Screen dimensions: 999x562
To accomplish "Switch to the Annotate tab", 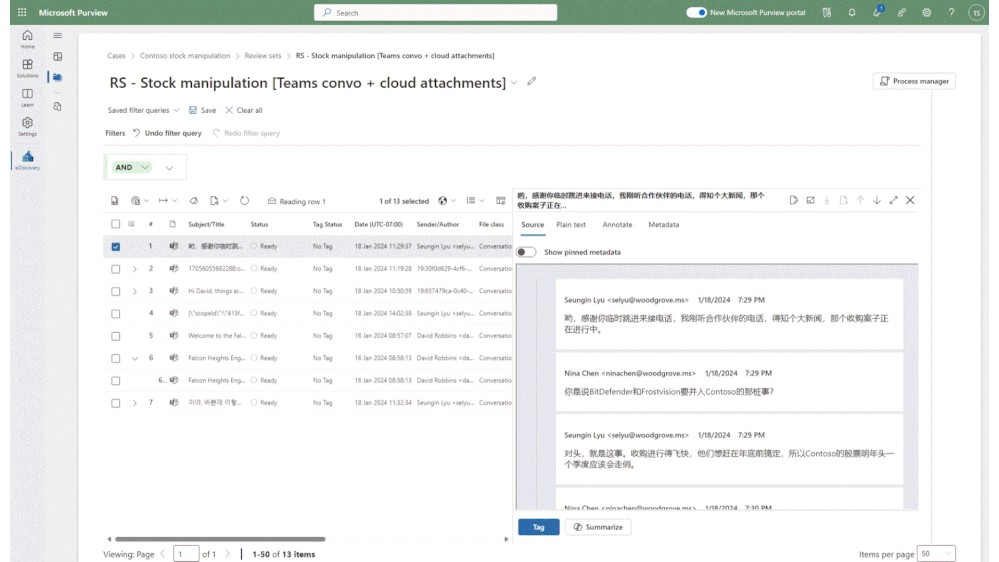I will pyautogui.click(x=617, y=225).
